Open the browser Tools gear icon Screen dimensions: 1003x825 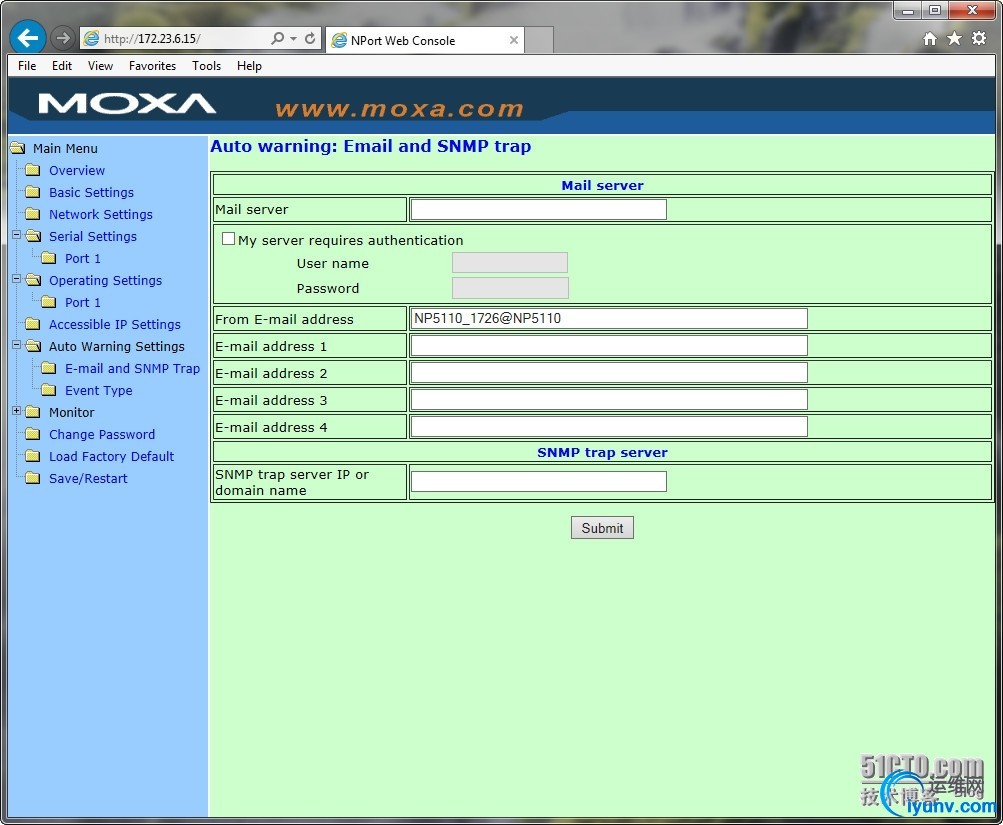(979, 38)
